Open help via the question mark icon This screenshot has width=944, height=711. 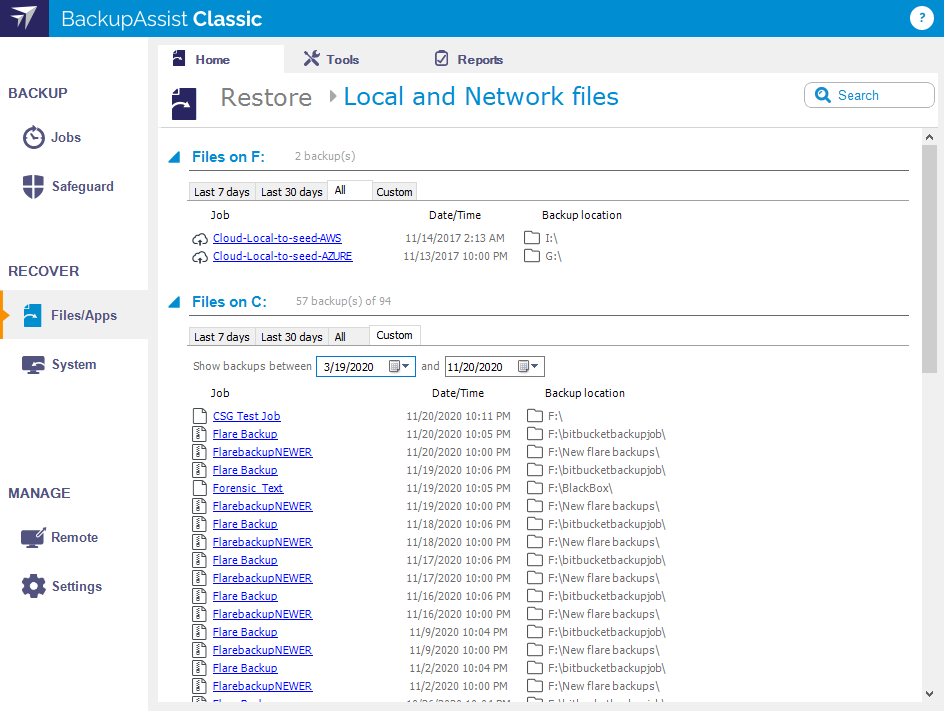pyautogui.click(x=921, y=18)
